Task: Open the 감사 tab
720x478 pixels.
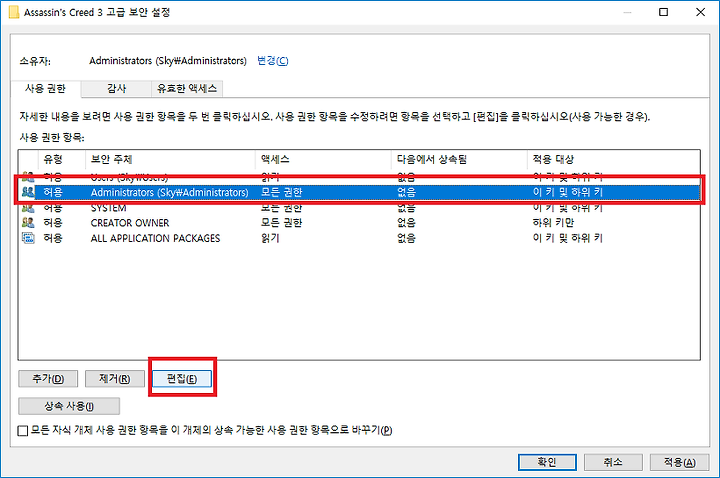Action: coord(117,89)
